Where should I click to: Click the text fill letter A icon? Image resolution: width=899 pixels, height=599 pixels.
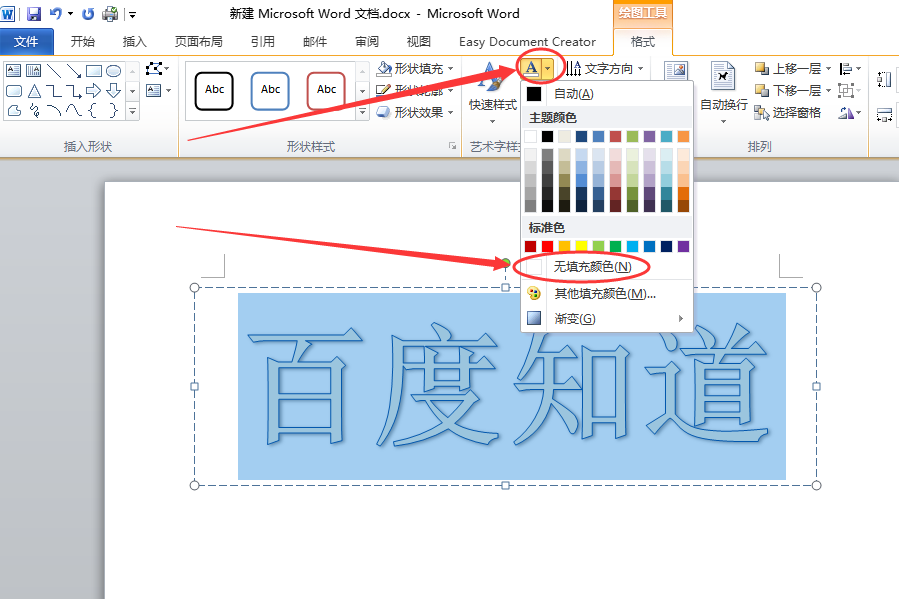click(531, 69)
